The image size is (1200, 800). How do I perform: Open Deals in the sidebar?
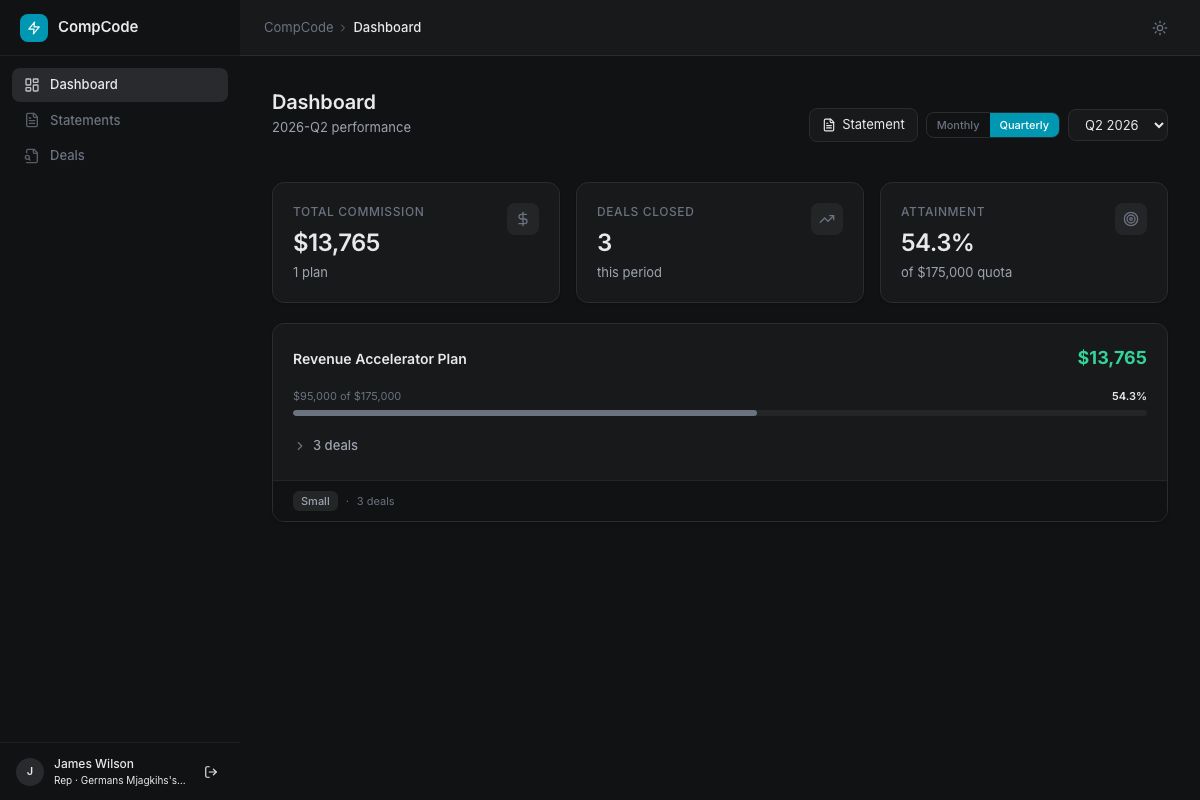coord(120,155)
